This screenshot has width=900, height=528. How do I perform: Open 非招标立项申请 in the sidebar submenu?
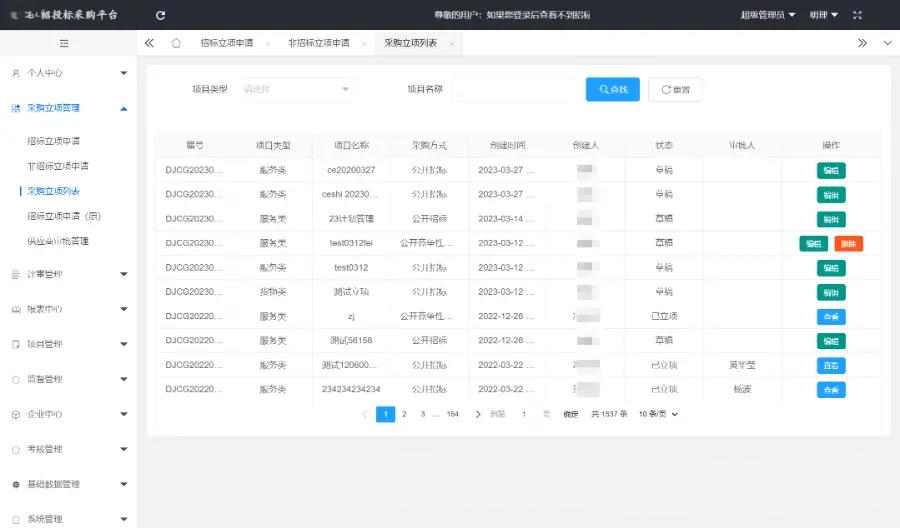58,166
